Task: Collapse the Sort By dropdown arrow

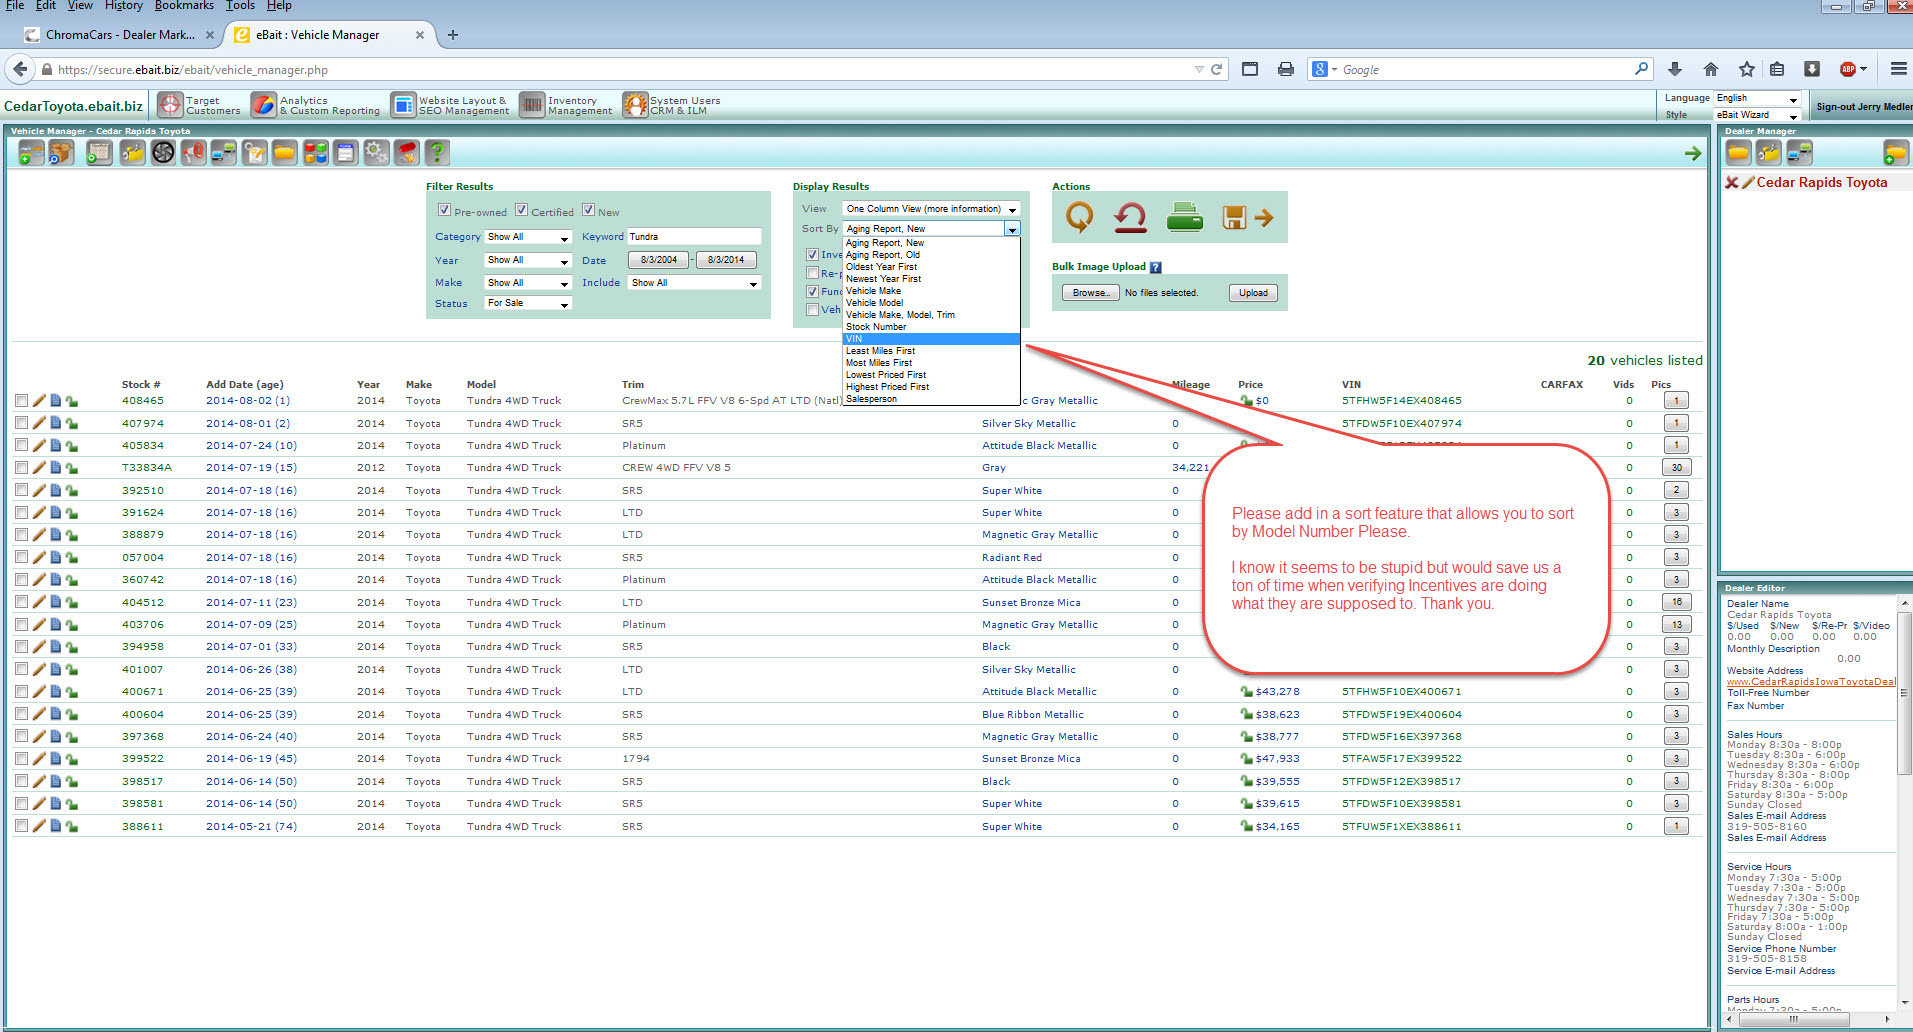Action: (x=1012, y=229)
